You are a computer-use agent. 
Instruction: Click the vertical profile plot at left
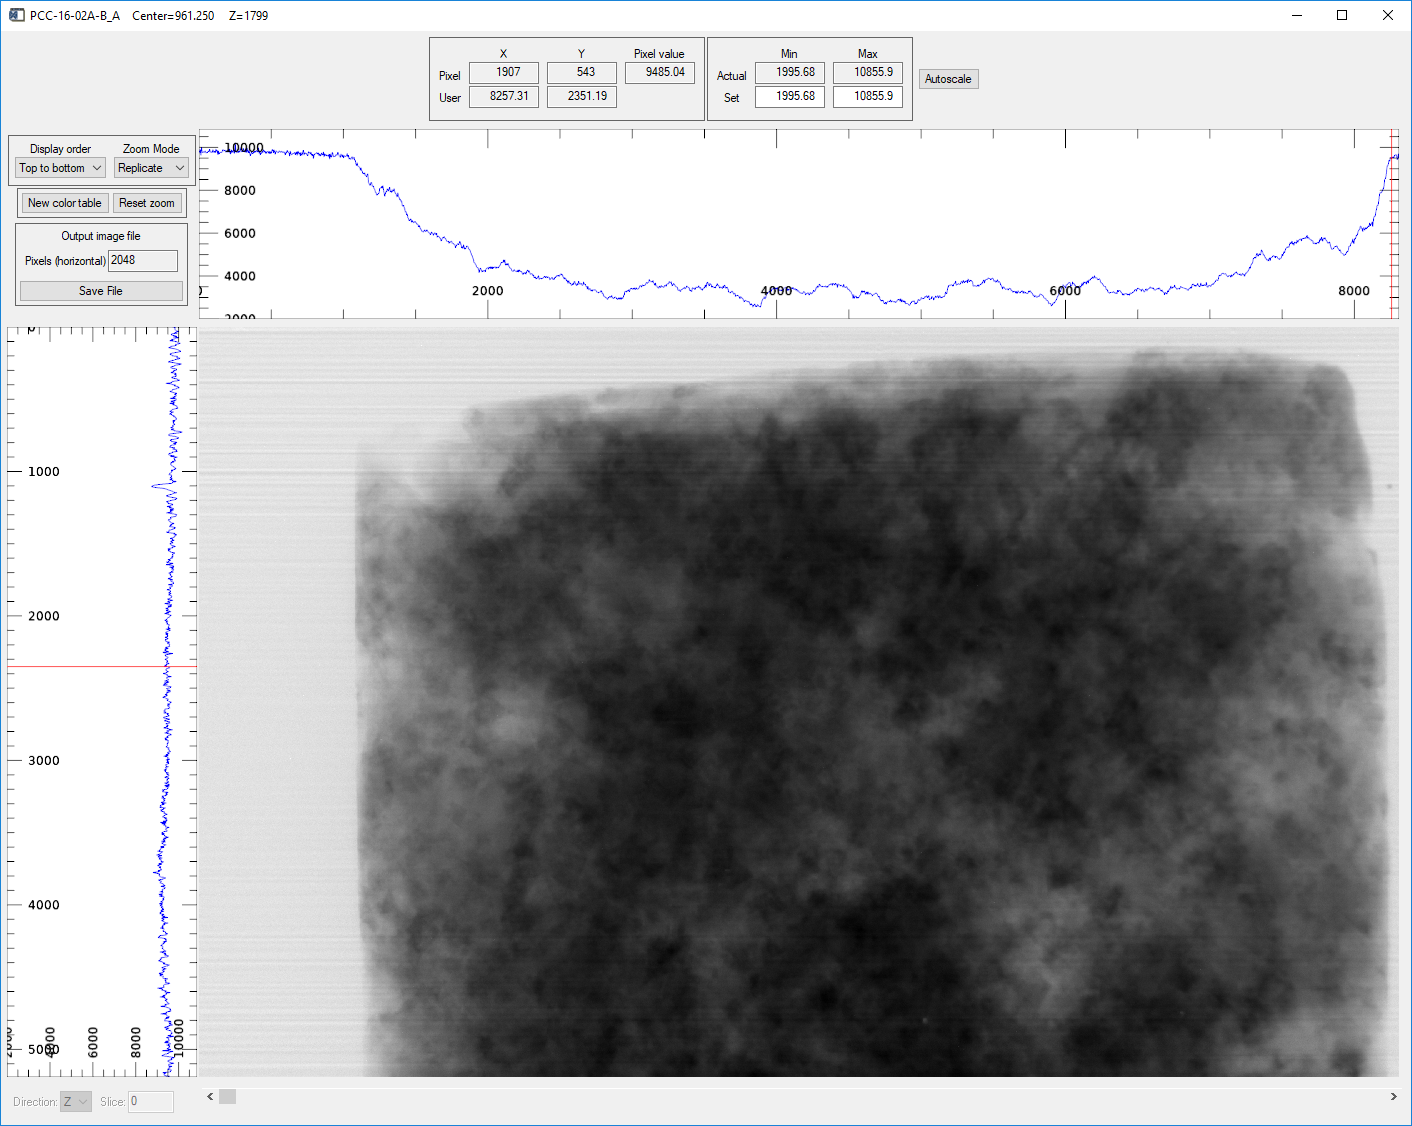pyautogui.click(x=102, y=702)
